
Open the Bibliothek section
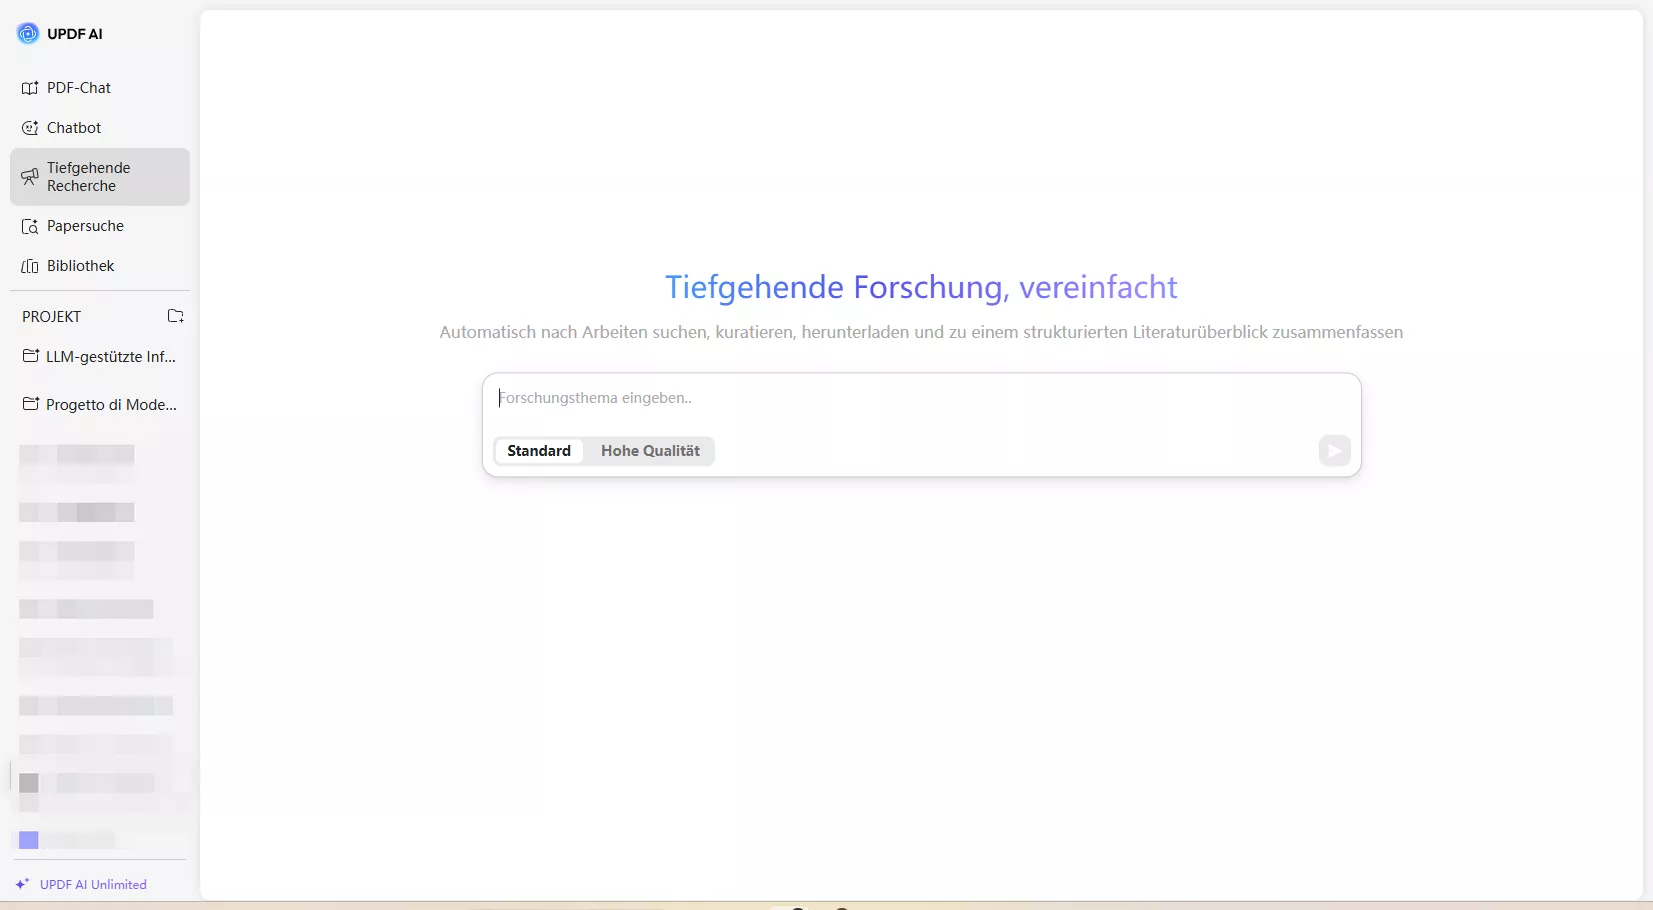[100, 266]
